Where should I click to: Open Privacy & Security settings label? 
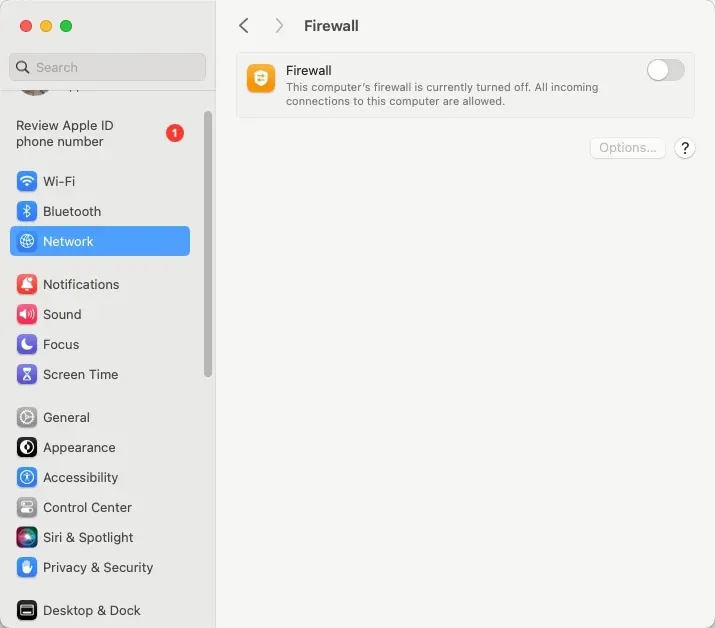point(98,567)
